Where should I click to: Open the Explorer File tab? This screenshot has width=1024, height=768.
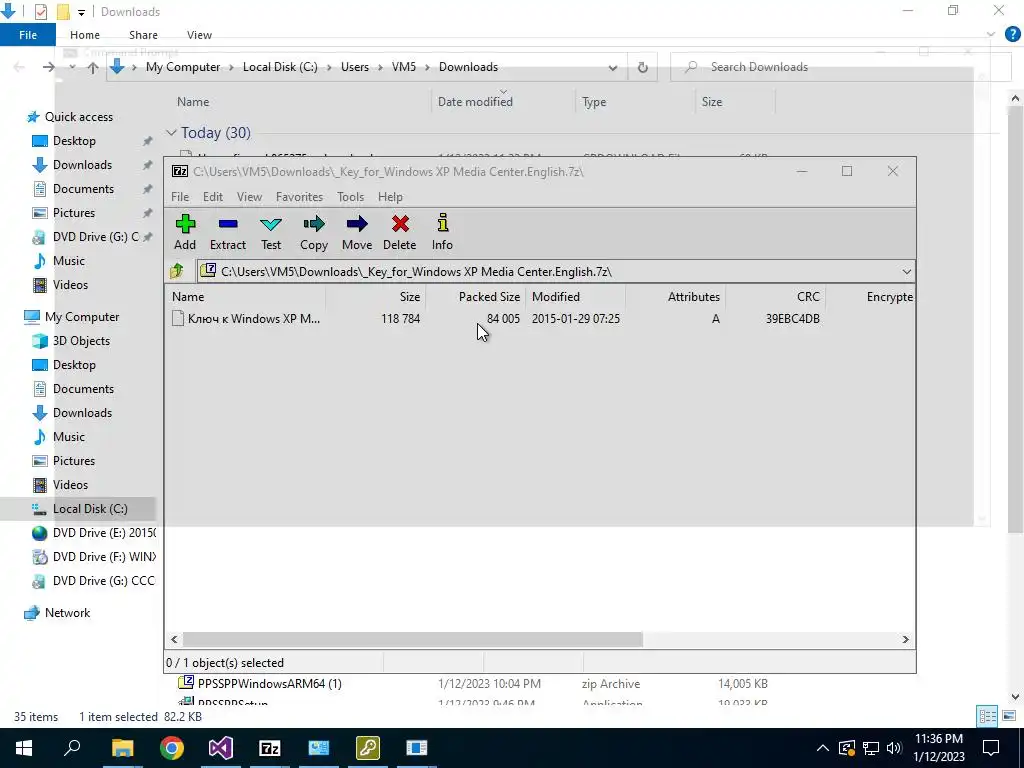pos(27,35)
